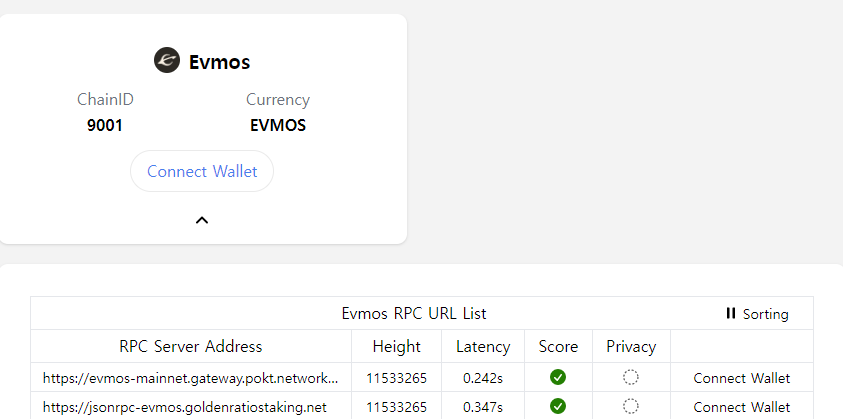Viewport: 843px width, 419px height.
Task: Click the Evmos chain name heading
Action: coord(219,62)
